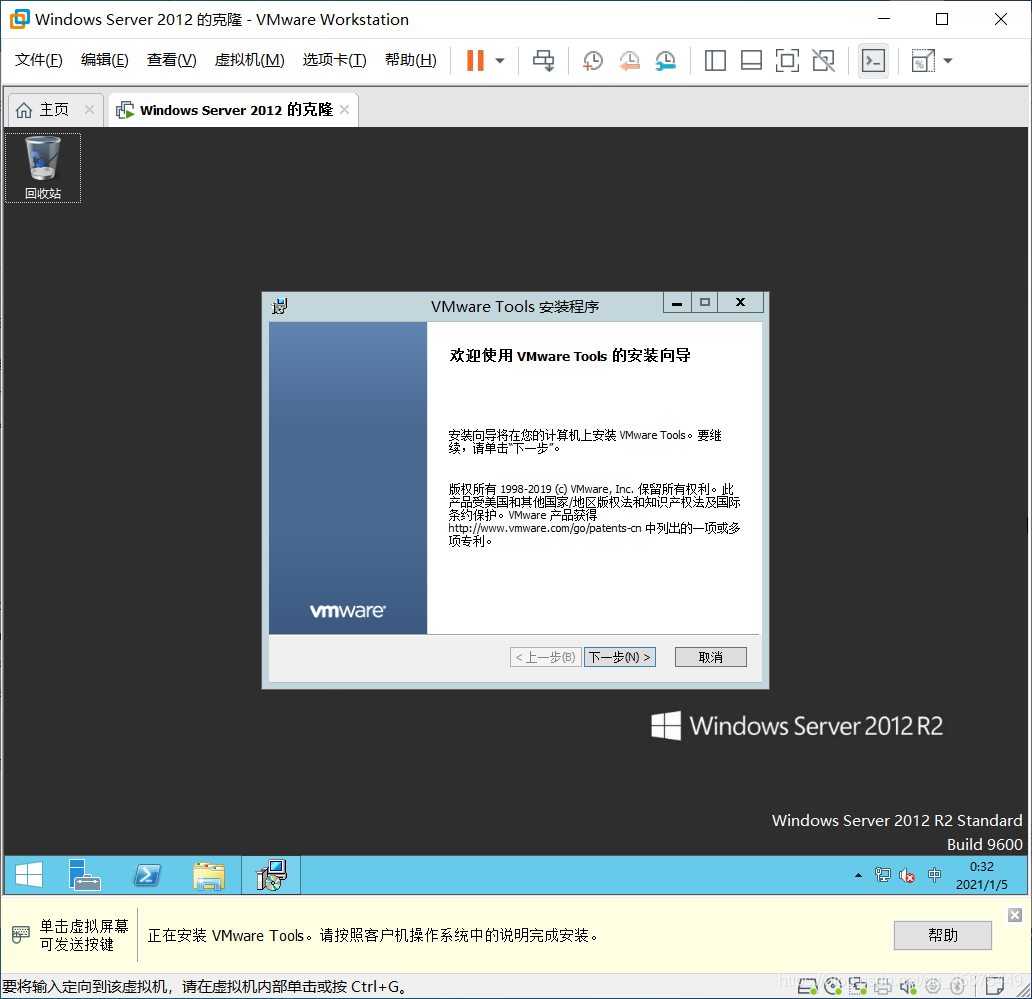Image resolution: width=1032 pixels, height=999 pixels.
Task: Click 取消 to cancel VMware Tools setup
Action: click(711, 657)
